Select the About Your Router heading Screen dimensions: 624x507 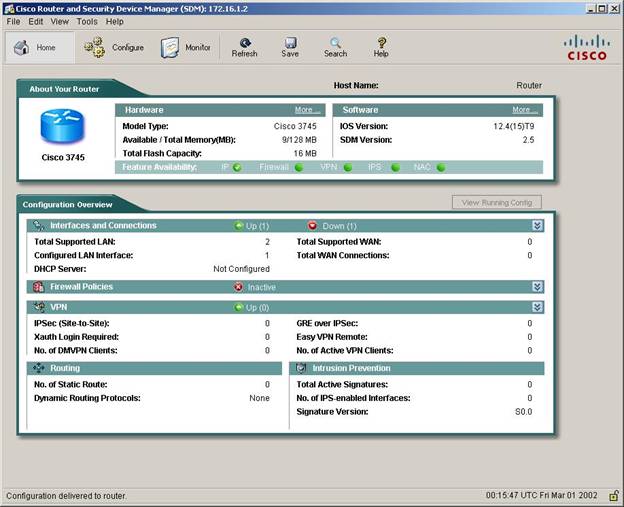(x=64, y=89)
